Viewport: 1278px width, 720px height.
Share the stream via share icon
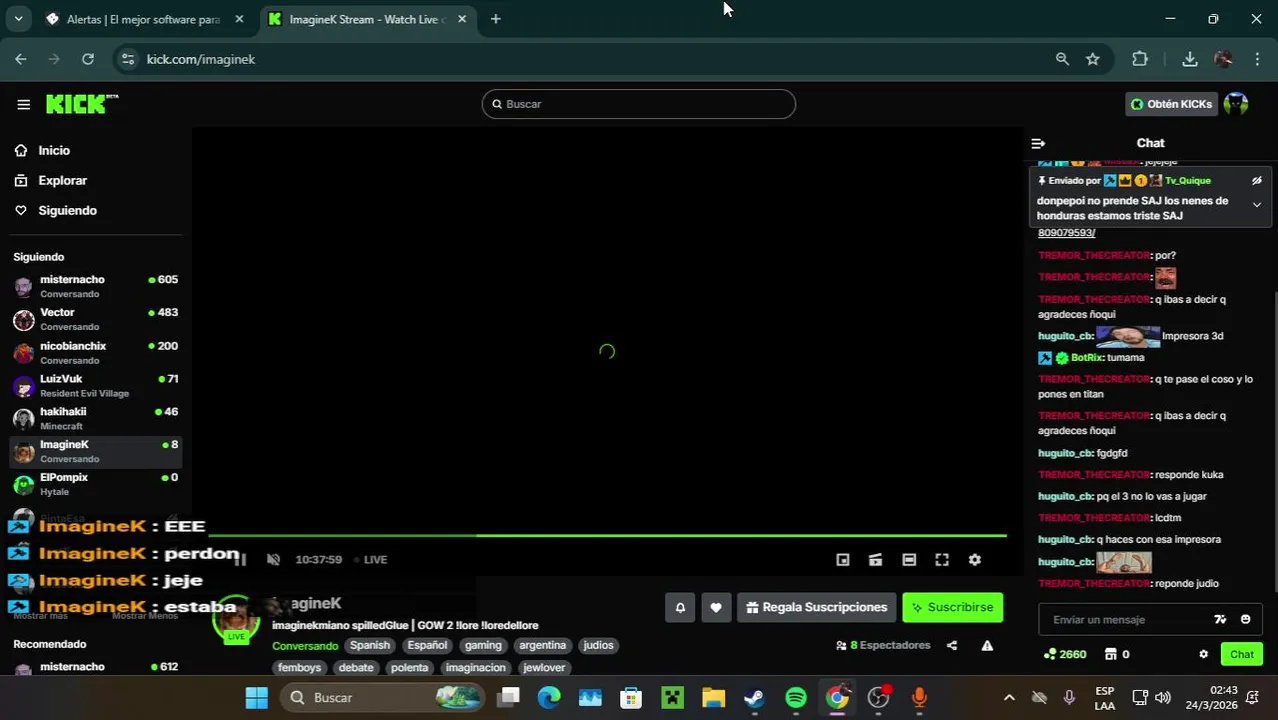pos(952,646)
